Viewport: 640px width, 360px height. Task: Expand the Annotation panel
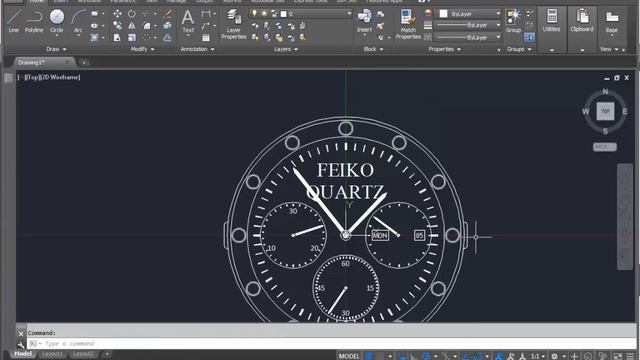197,49
